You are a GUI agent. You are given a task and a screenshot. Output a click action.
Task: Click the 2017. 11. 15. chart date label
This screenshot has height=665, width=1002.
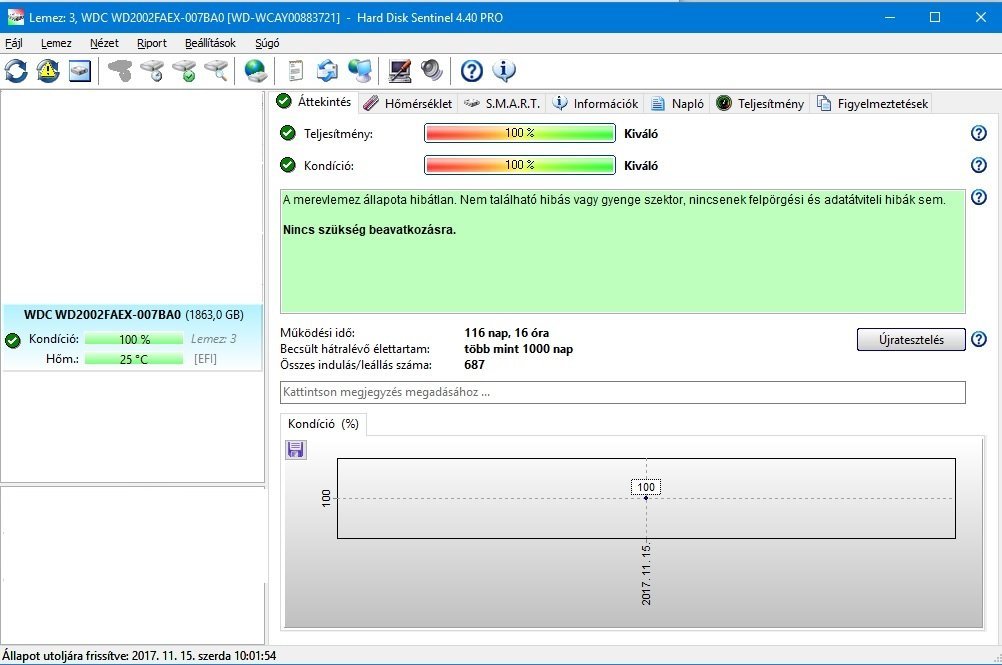pyautogui.click(x=646, y=574)
